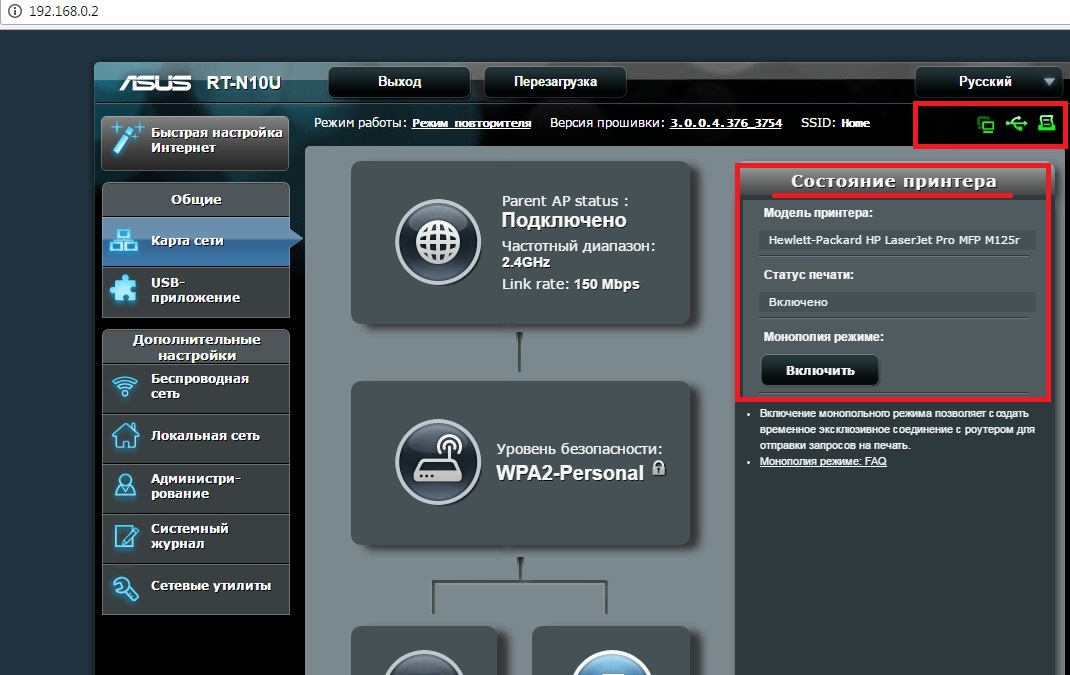Click the Выход logout button
The width and height of the screenshot is (1070, 675).
(x=399, y=82)
